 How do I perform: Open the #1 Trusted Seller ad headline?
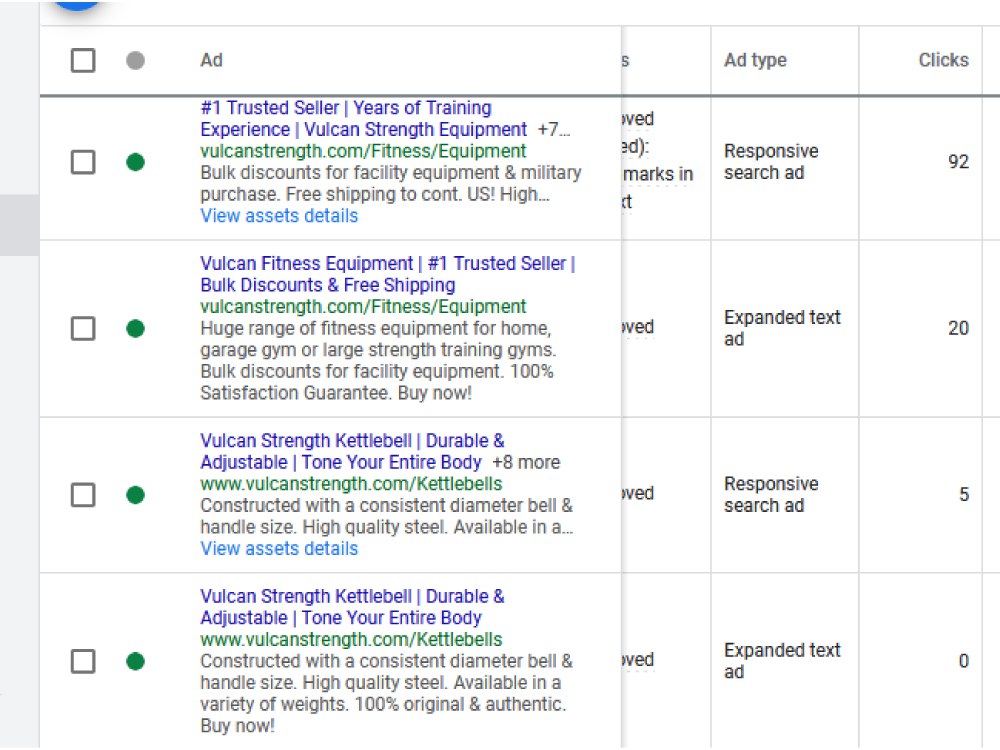pyautogui.click(x=364, y=119)
